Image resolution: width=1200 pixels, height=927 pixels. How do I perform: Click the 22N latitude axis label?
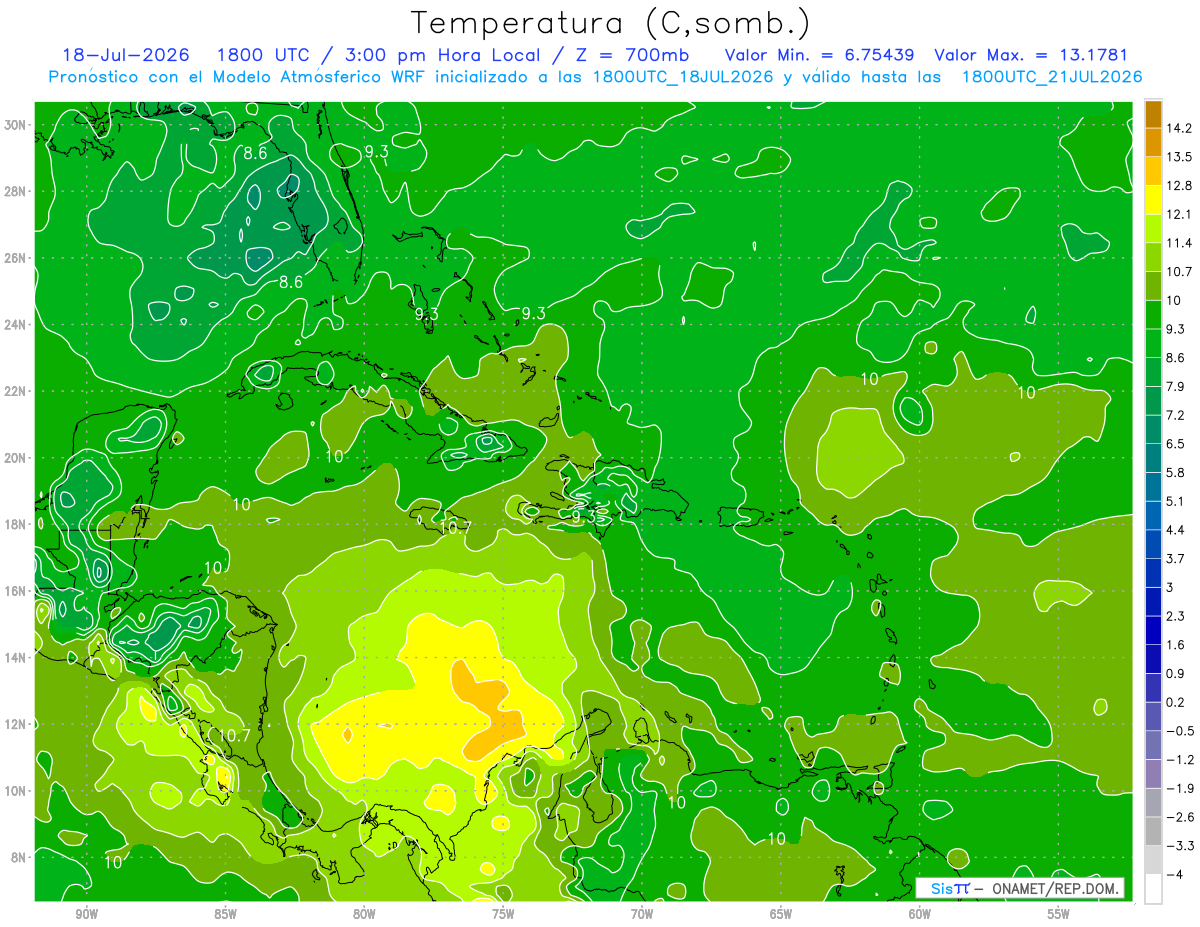click(x=16, y=391)
